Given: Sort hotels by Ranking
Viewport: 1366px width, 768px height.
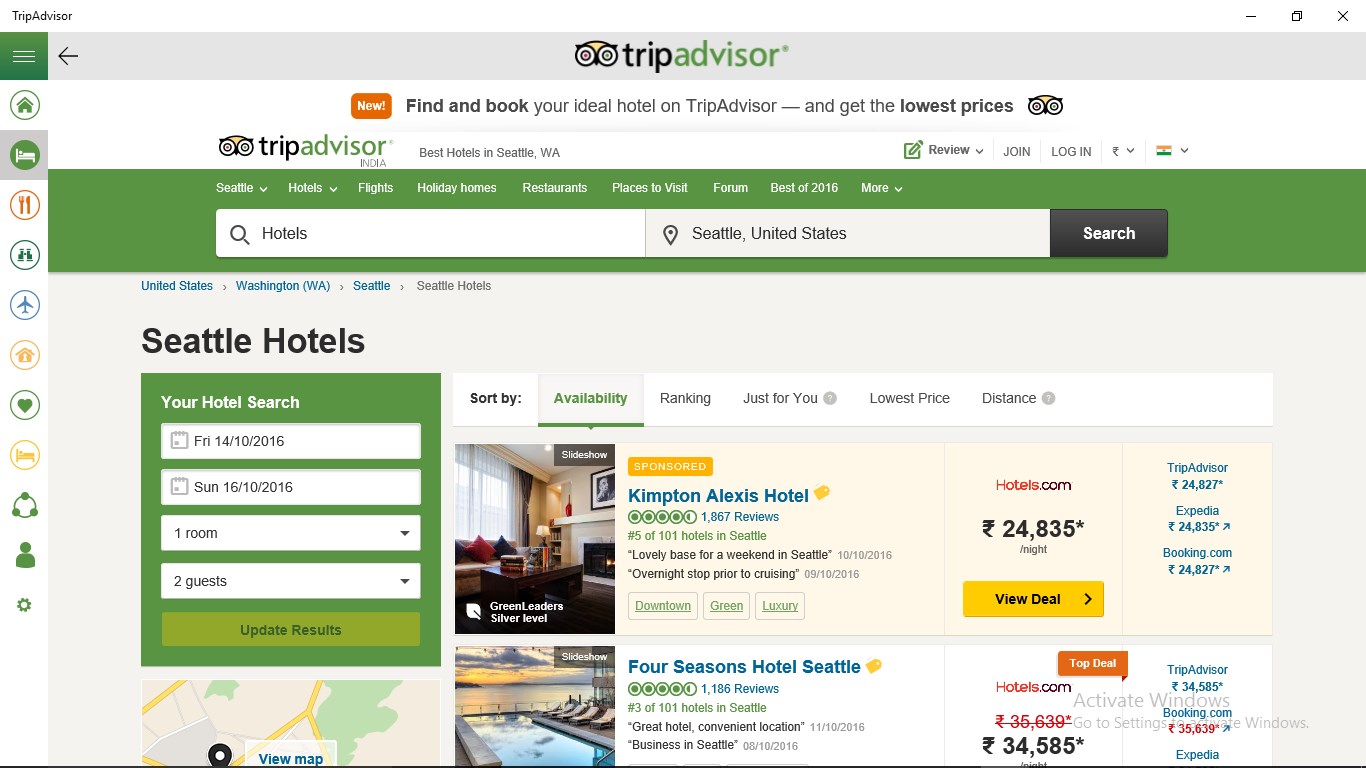Looking at the screenshot, I should [x=685, y=398].
